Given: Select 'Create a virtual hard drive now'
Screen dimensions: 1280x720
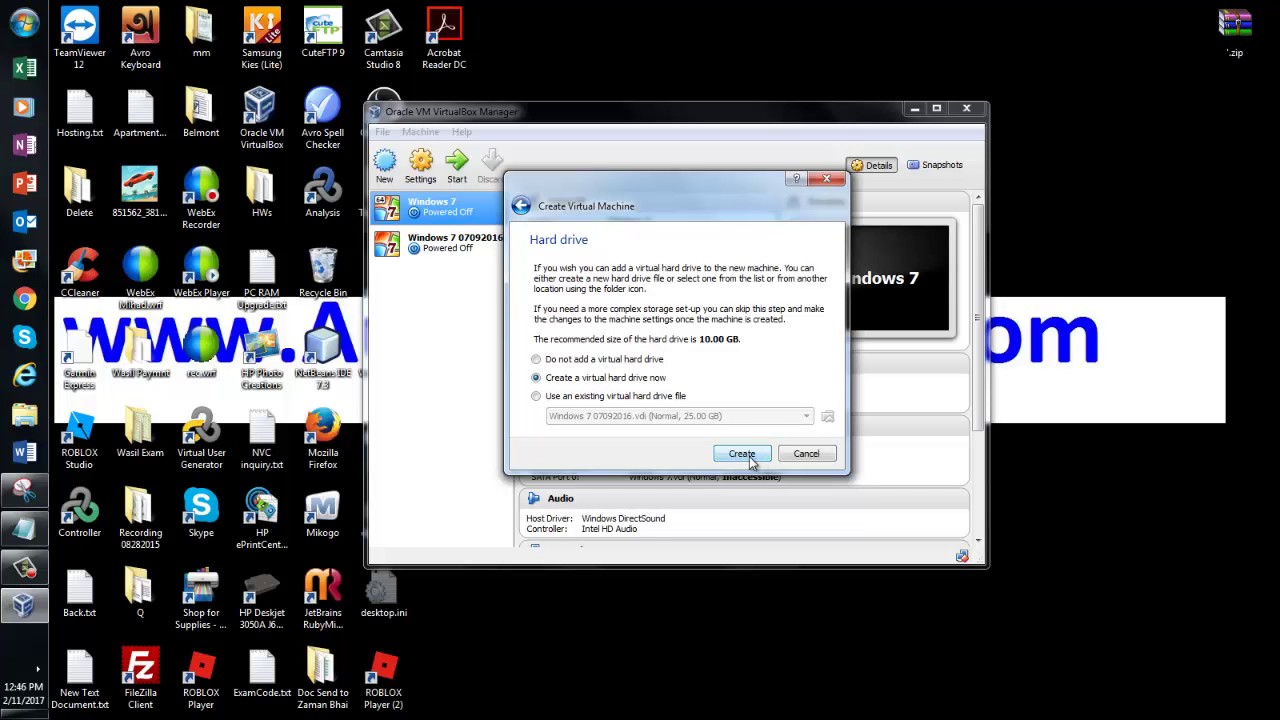Looking at the screenshot, I should click(598, 378).
